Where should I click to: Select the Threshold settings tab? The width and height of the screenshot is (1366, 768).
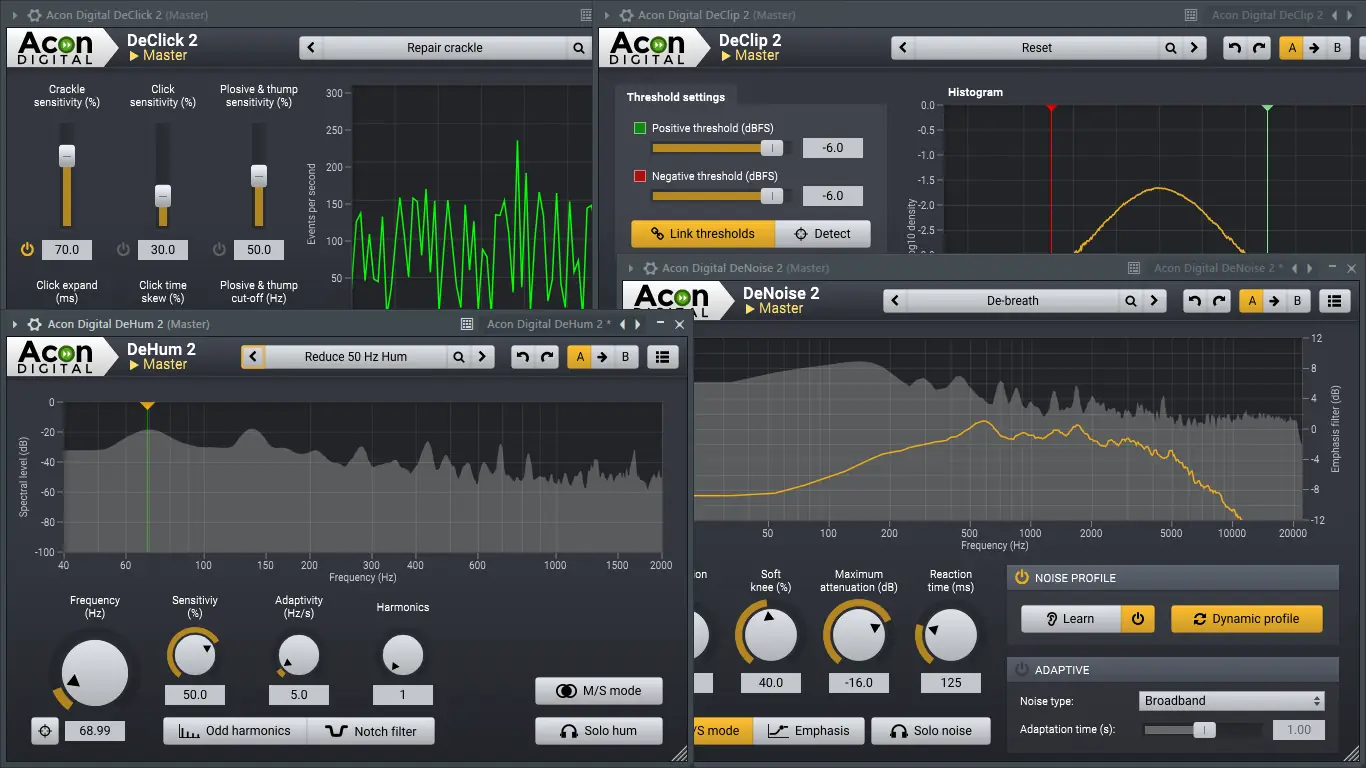point(675,97)
